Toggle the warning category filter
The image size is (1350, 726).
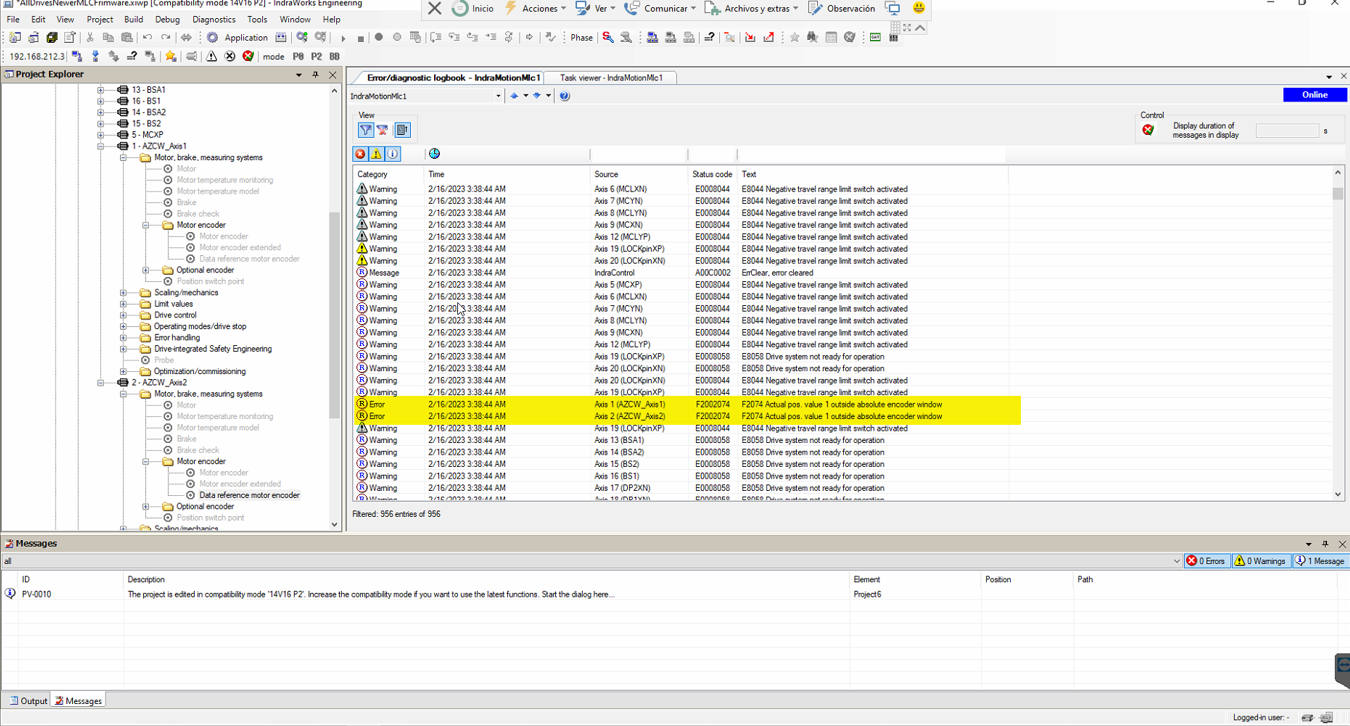point(376,154)
